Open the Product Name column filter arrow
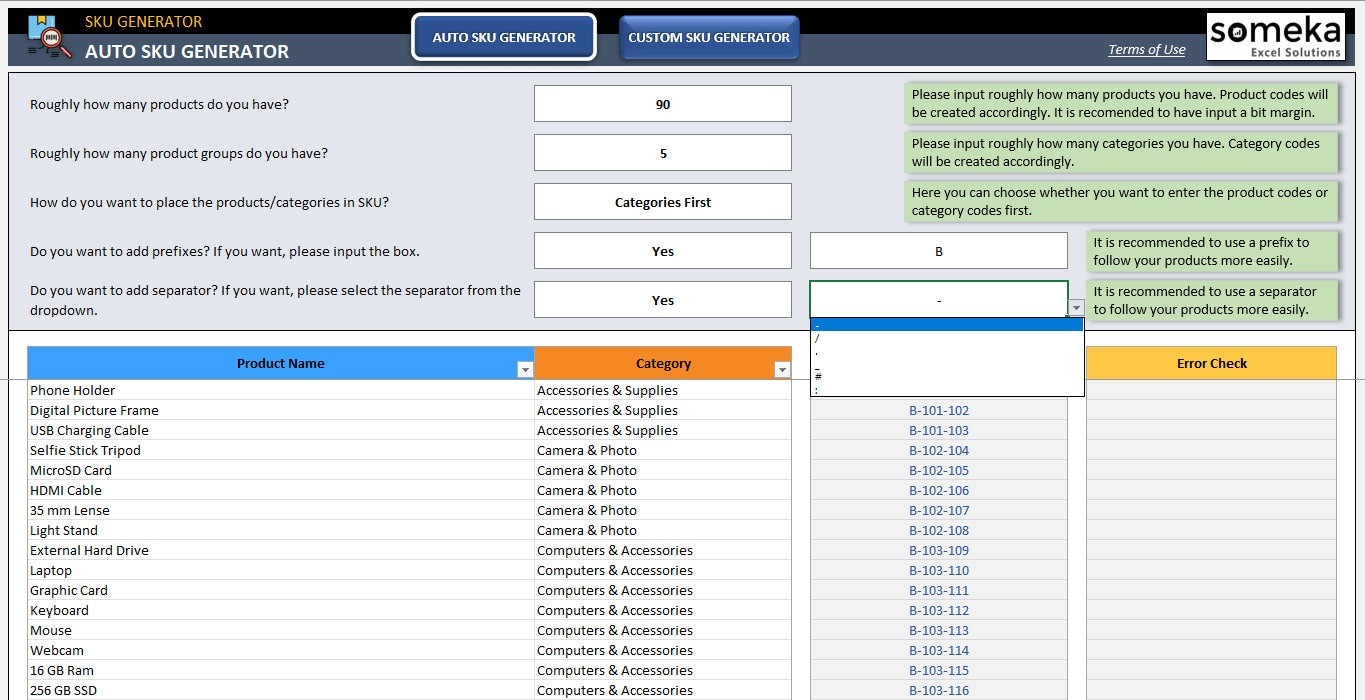The image size is (1365, 700). (x=525, y=370)
